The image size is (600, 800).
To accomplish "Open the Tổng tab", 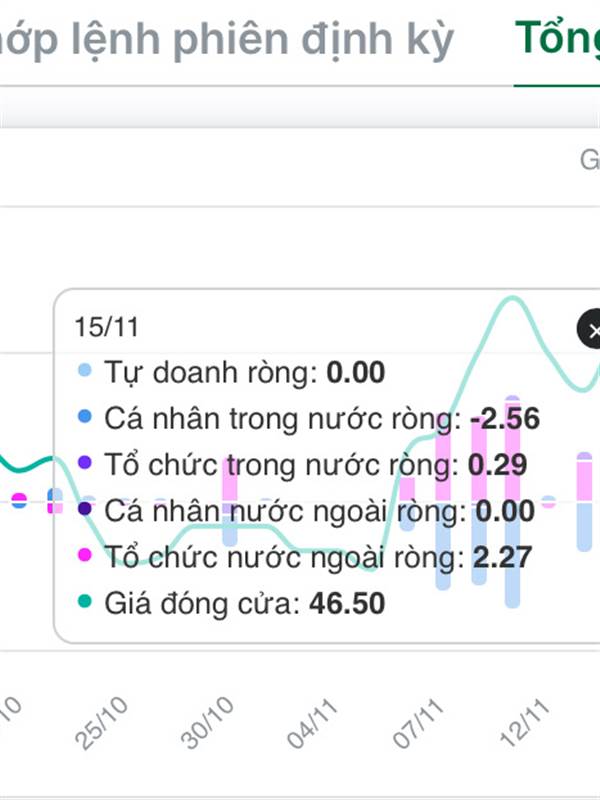I will (557, 39).
